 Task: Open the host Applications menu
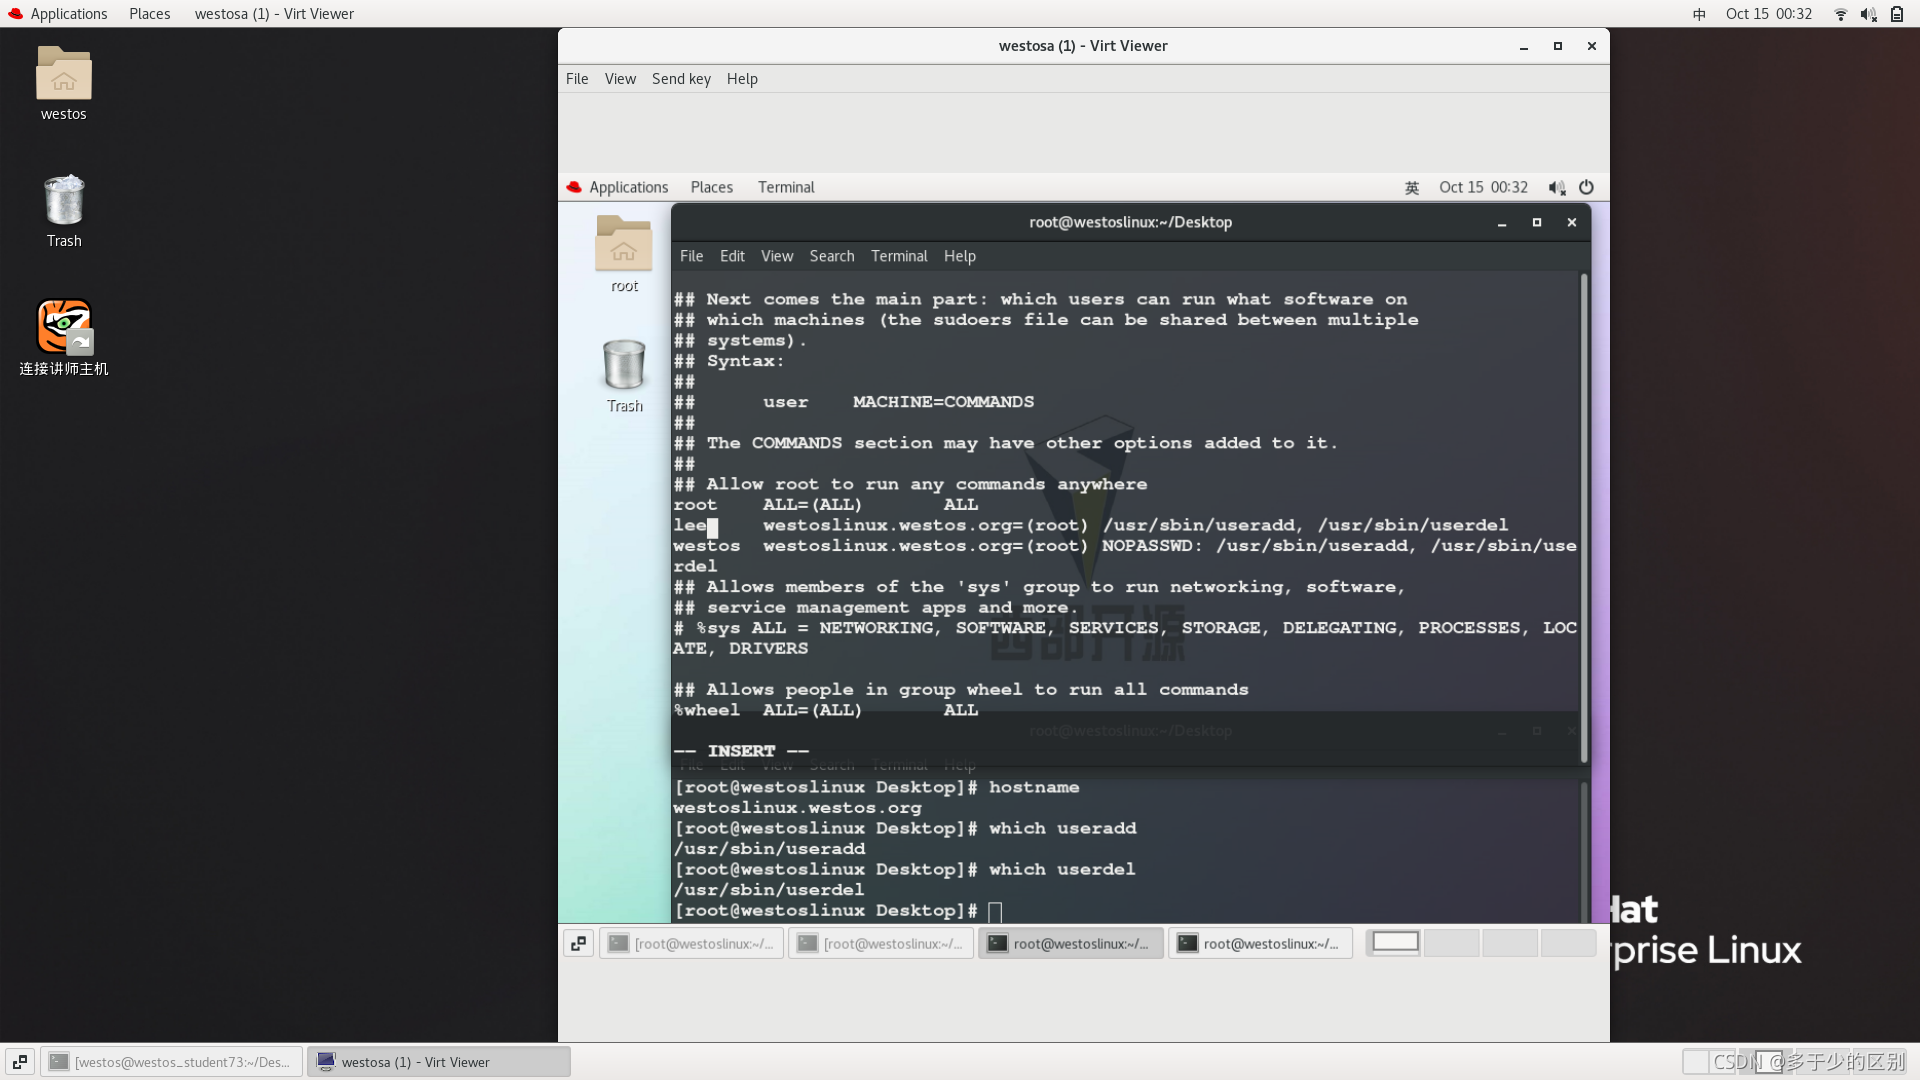(x=68, y=14)
